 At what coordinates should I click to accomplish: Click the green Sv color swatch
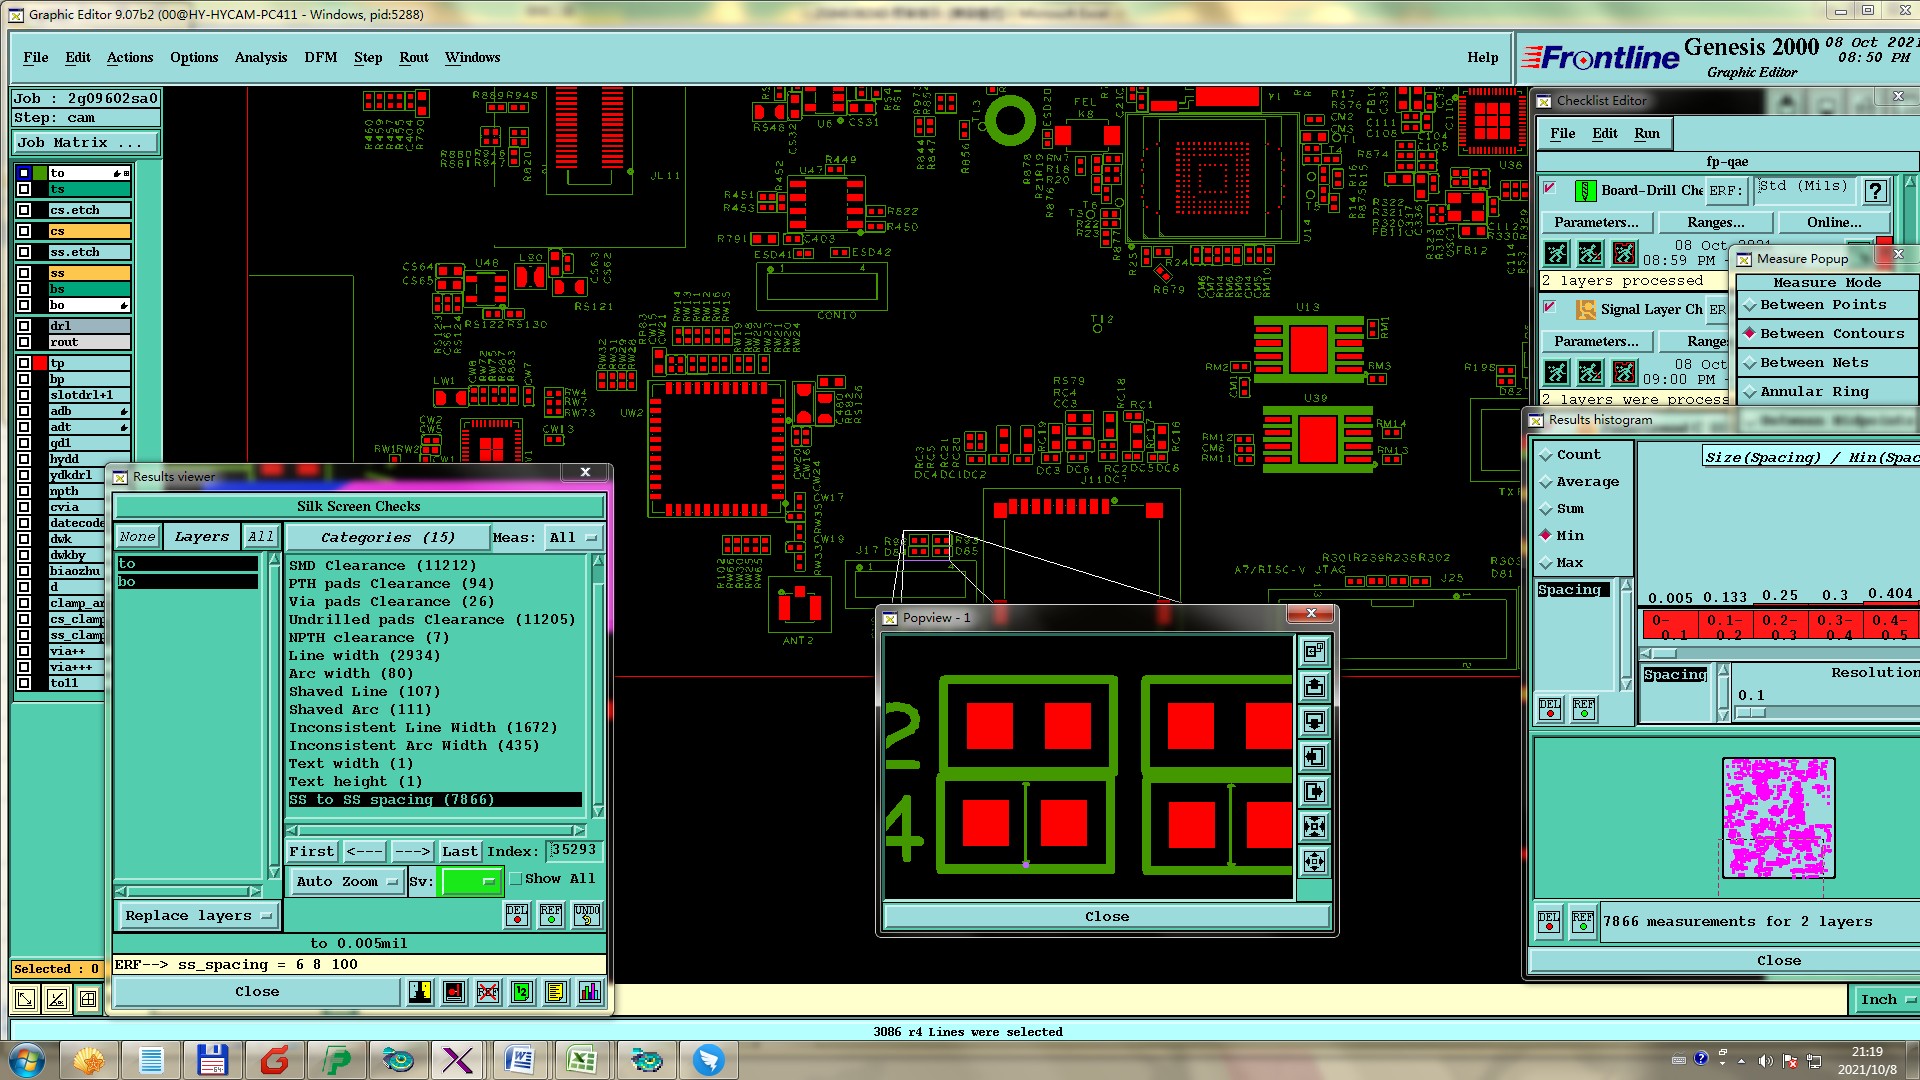(471, 881)
